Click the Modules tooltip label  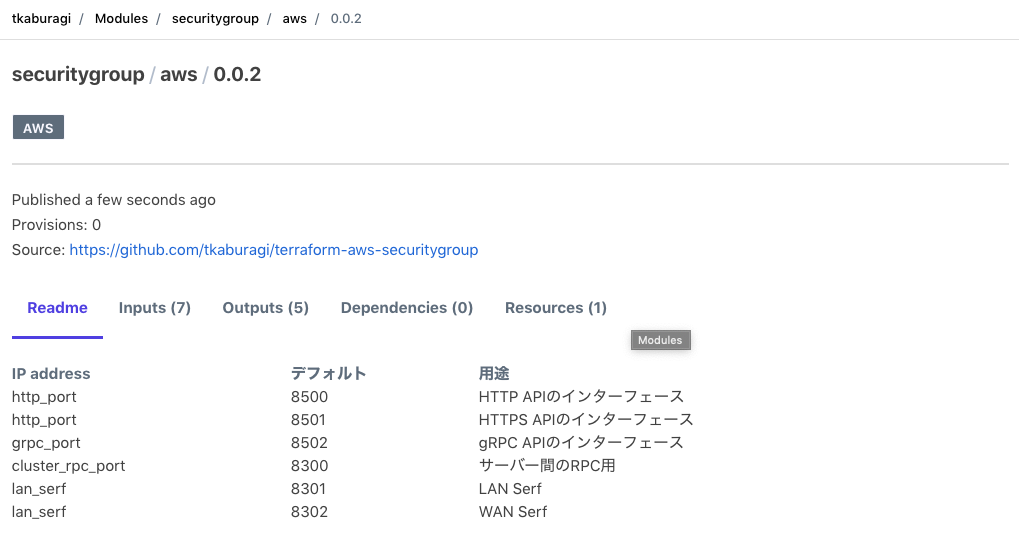click(x=660, y=340)
